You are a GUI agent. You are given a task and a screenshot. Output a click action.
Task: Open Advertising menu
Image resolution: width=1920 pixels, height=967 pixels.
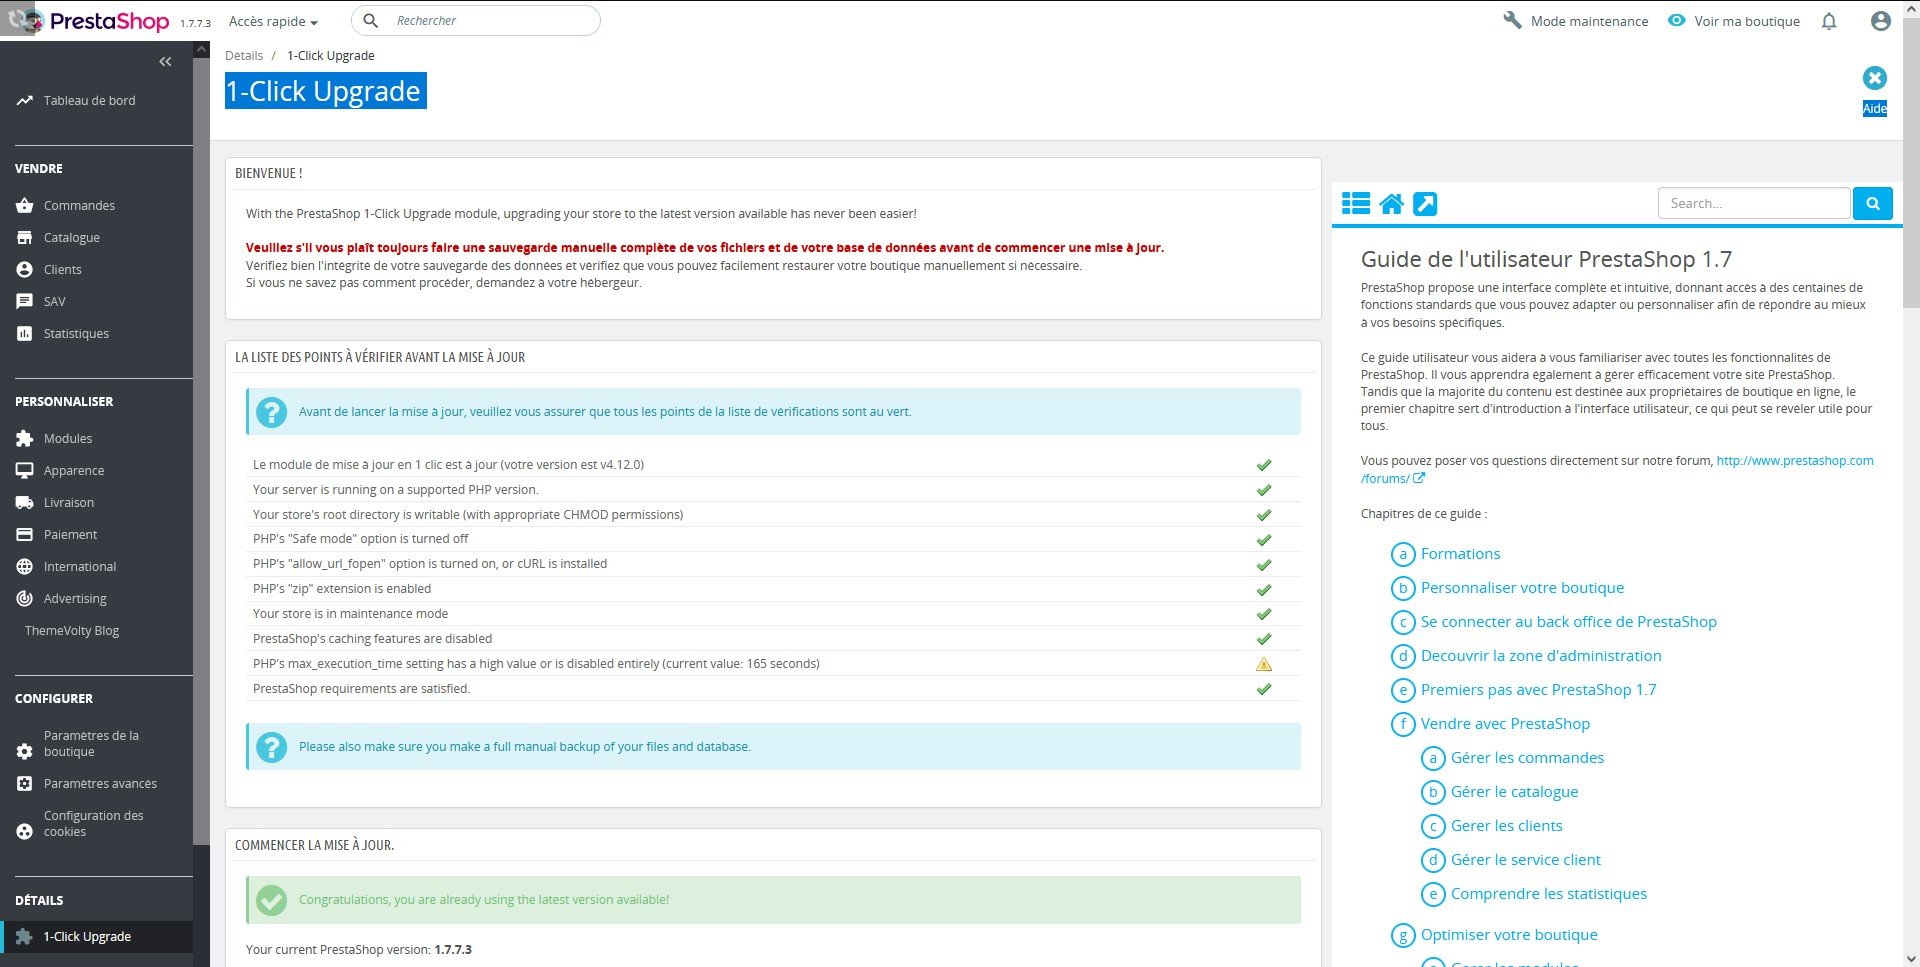pyautogui.click(x=74, y=599)
